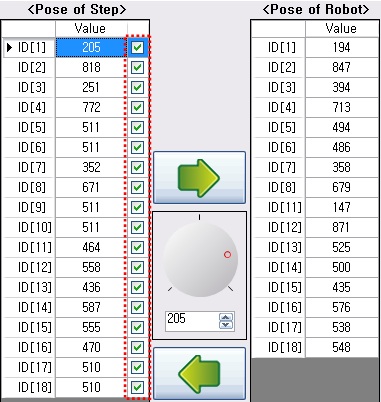Select the ID[11] row in Pose of Robot
Screen dimensions: 381x402
[x=315, y=207]
